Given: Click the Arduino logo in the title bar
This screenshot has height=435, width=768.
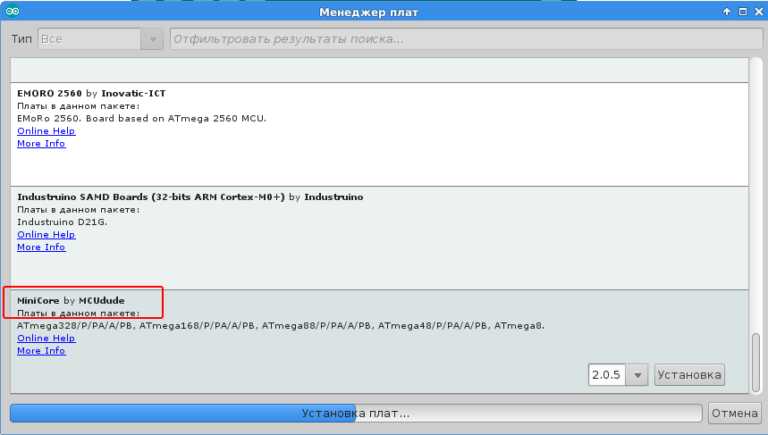Looking at the screenshot, I should click(12, 12).
